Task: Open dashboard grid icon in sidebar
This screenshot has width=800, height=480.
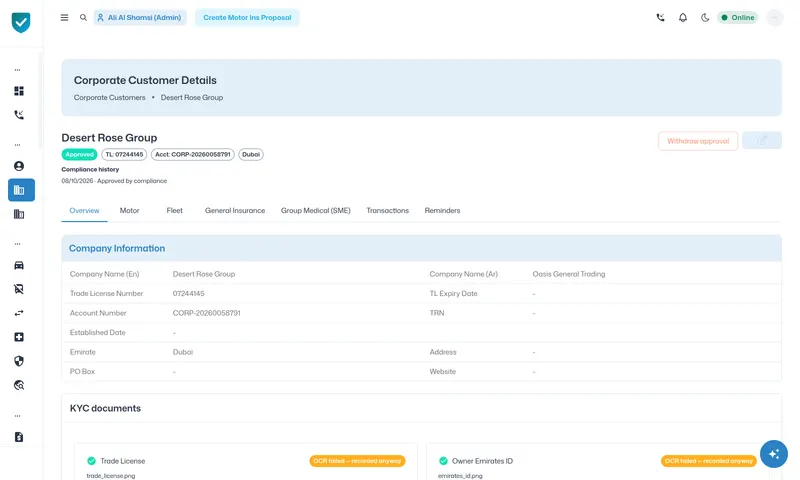Action: [19, 91]
